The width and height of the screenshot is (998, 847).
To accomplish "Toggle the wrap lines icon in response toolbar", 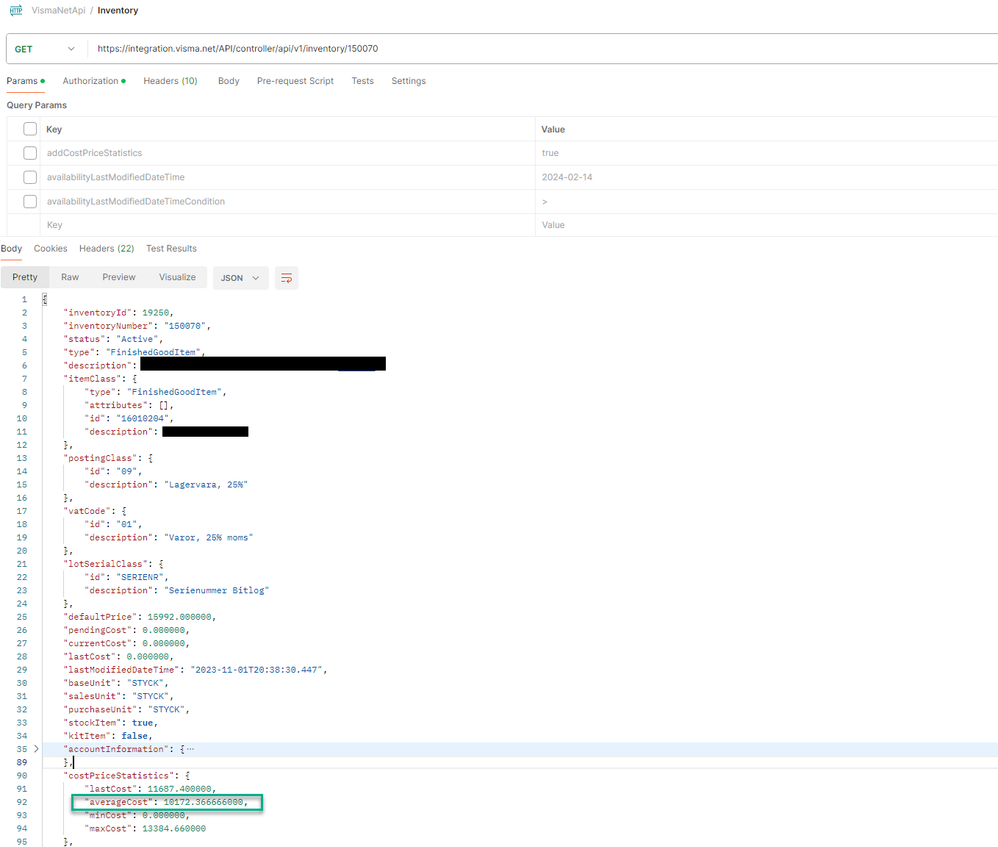I will pyautogui.click(x=286, y=278).
